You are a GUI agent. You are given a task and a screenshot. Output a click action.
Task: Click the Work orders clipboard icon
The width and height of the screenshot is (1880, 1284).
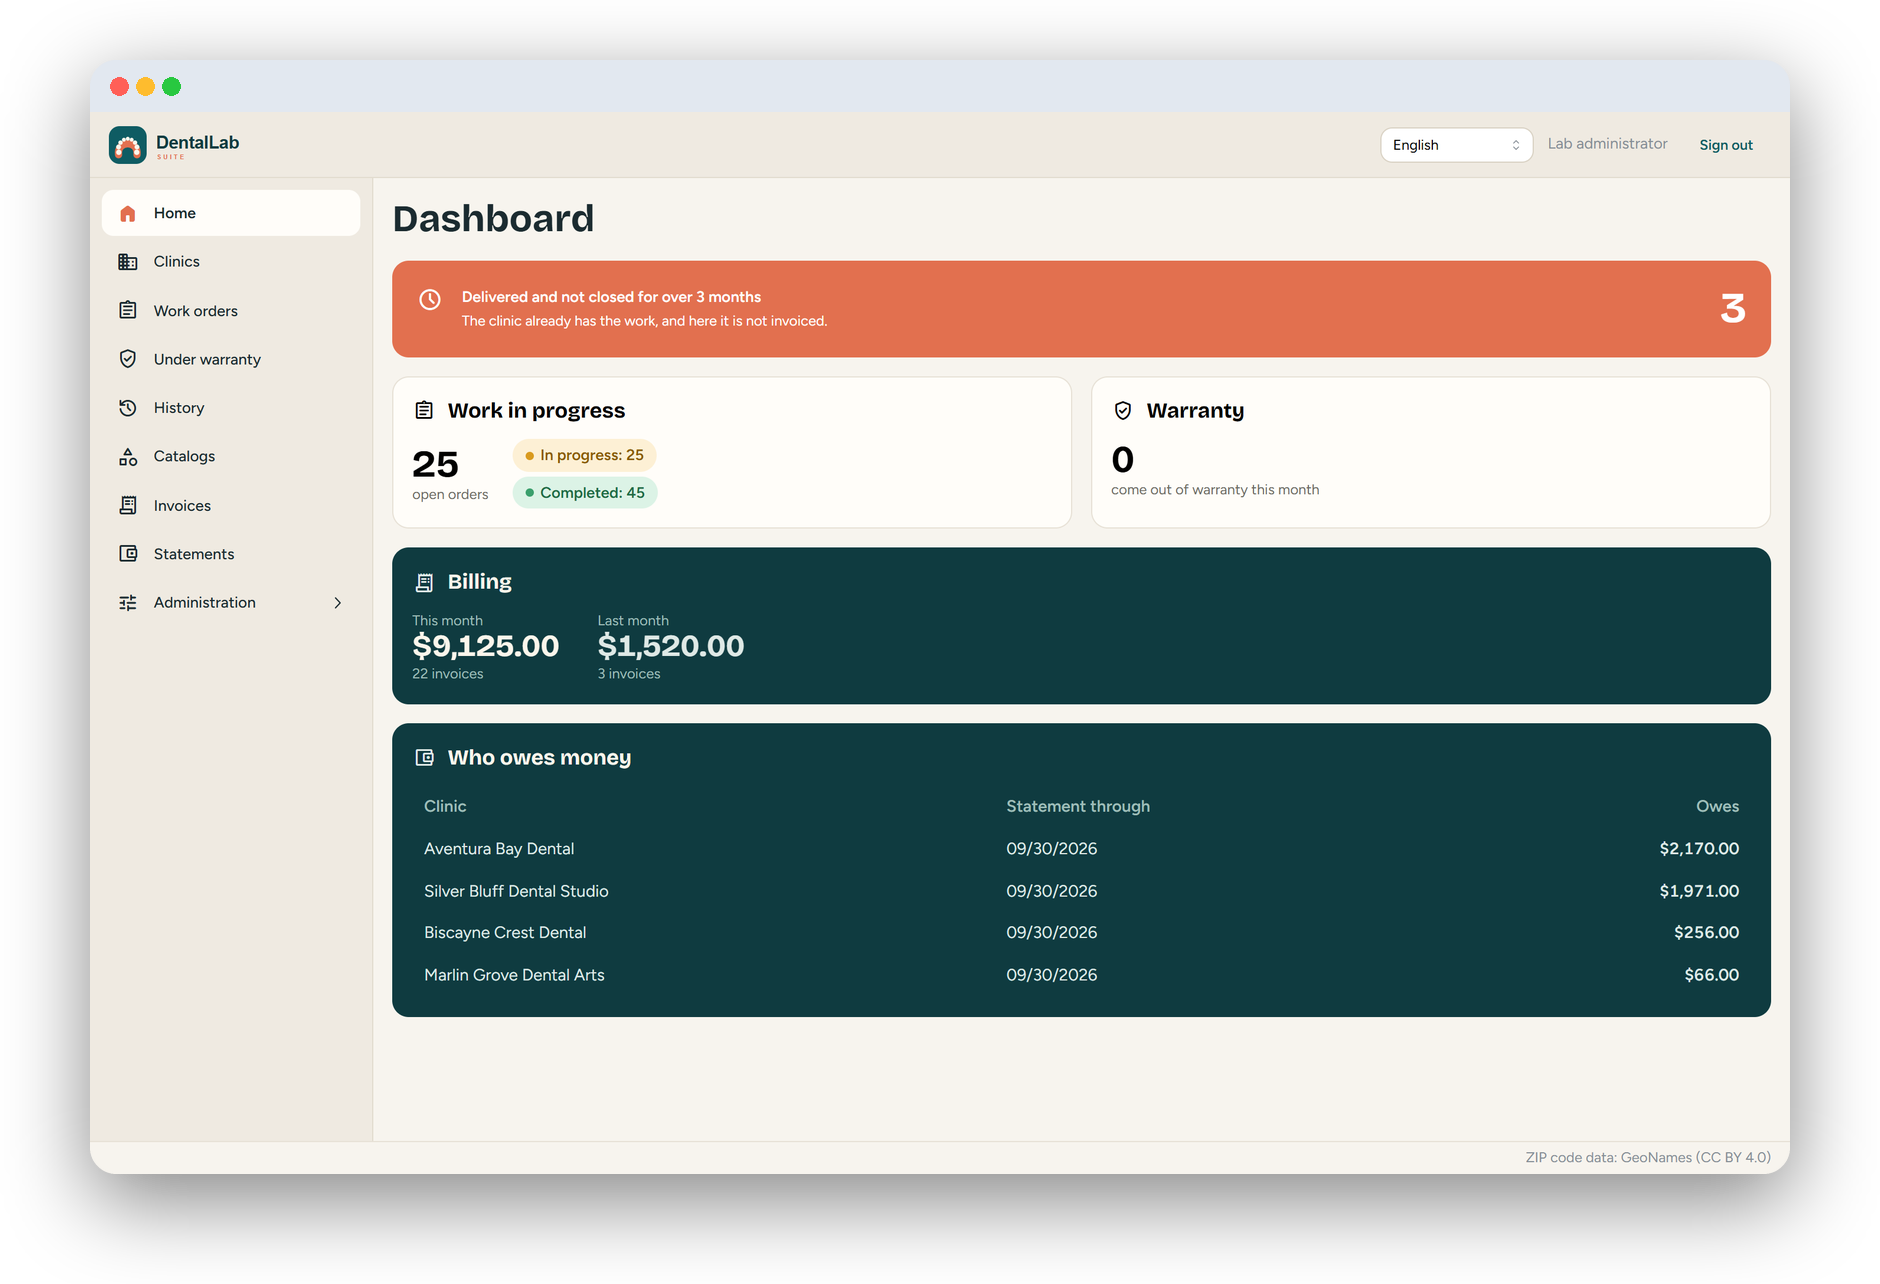[128, 311]
